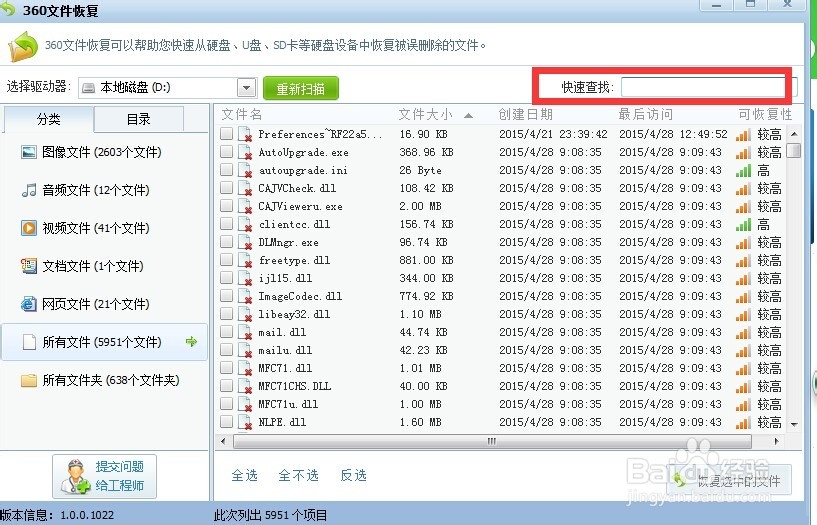817x525 pixels.
Task: Click the size value 774.92 KB
Action: click(426, 296)
